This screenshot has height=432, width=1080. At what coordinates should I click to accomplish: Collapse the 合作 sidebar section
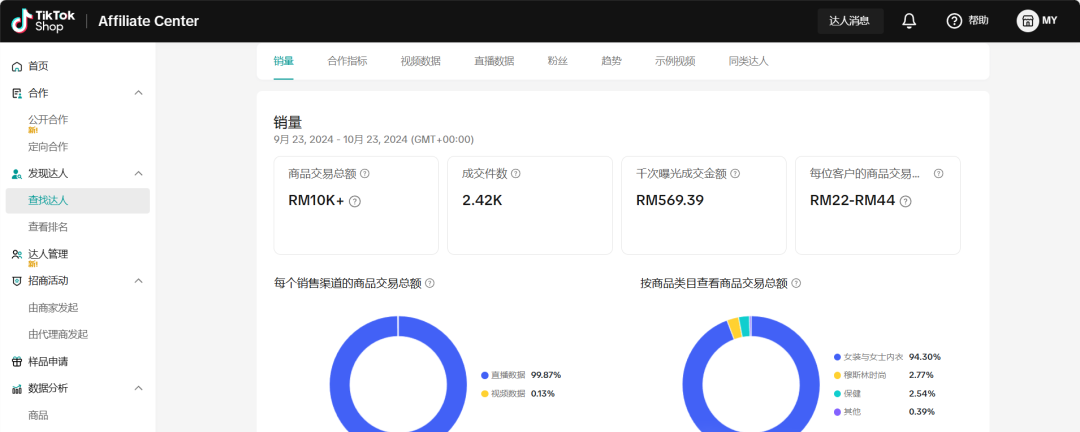pyautogui.click(x=138, y=93)
